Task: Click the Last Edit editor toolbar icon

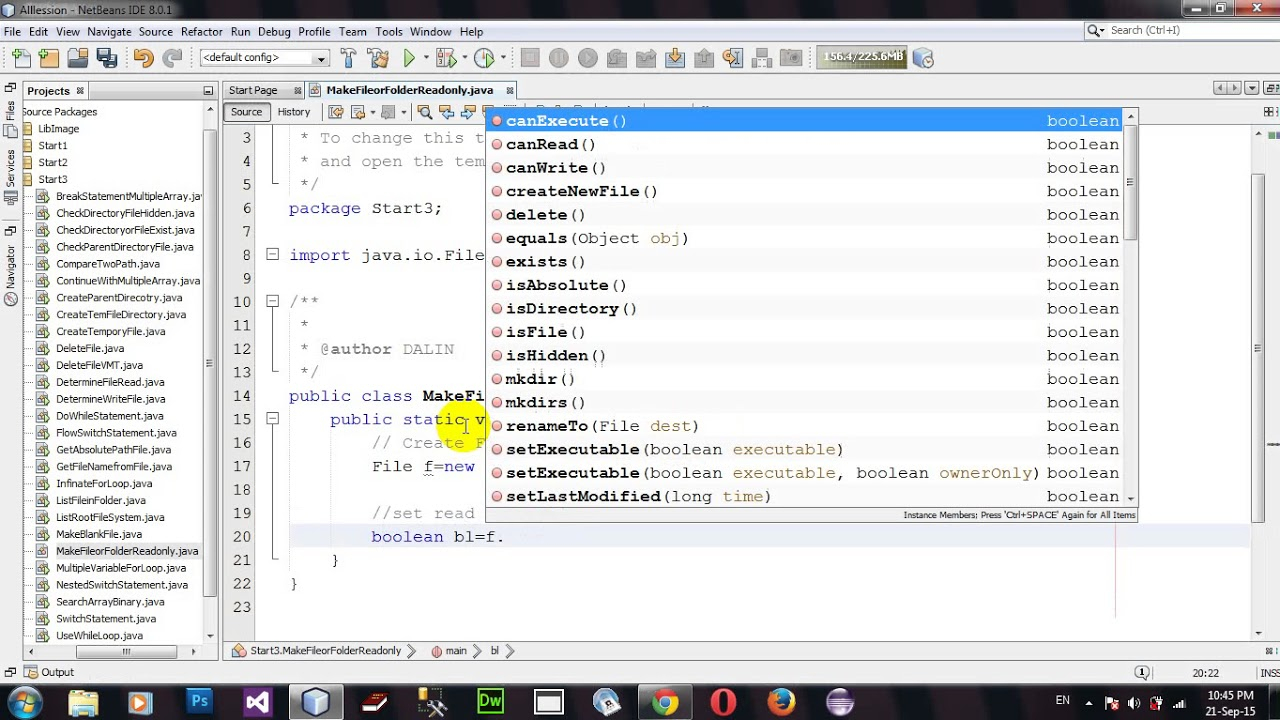Action: click(336, 112)
